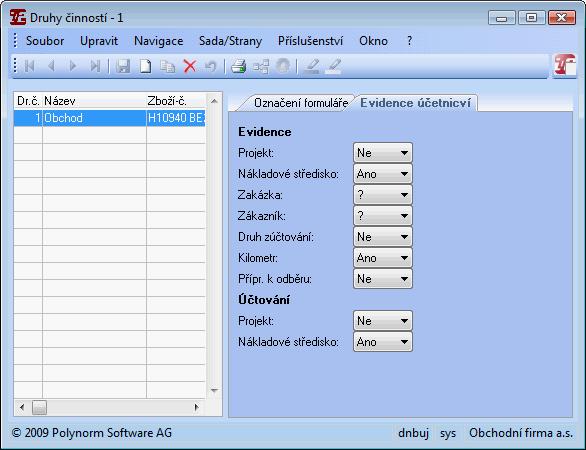Select the Obchod row in list

point(110,118)
